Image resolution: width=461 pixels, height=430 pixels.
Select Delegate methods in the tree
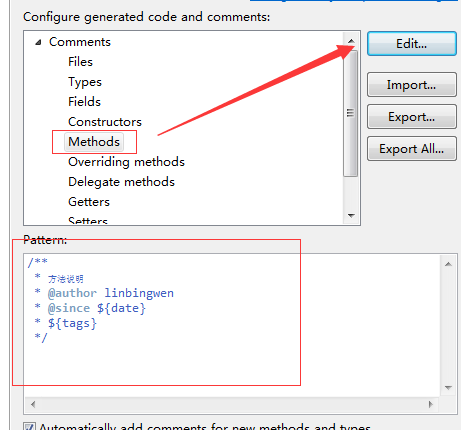pyautogui.click(x=121, y=182)
